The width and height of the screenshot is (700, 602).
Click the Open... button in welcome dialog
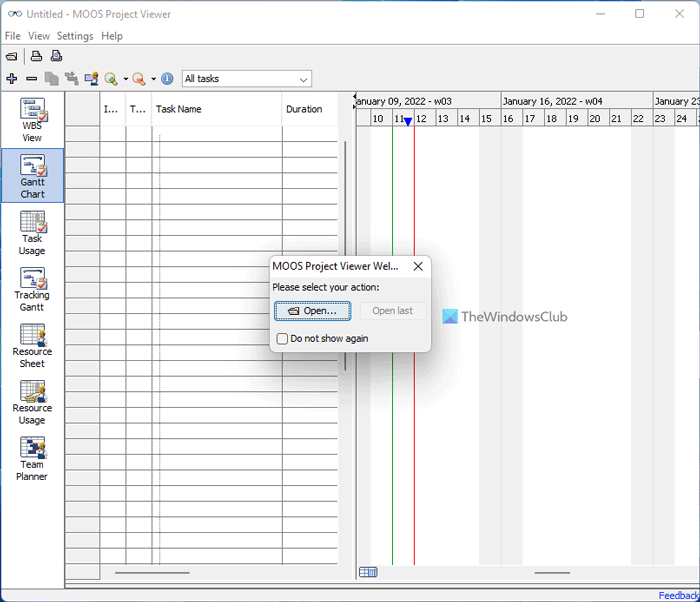[313, 311]
